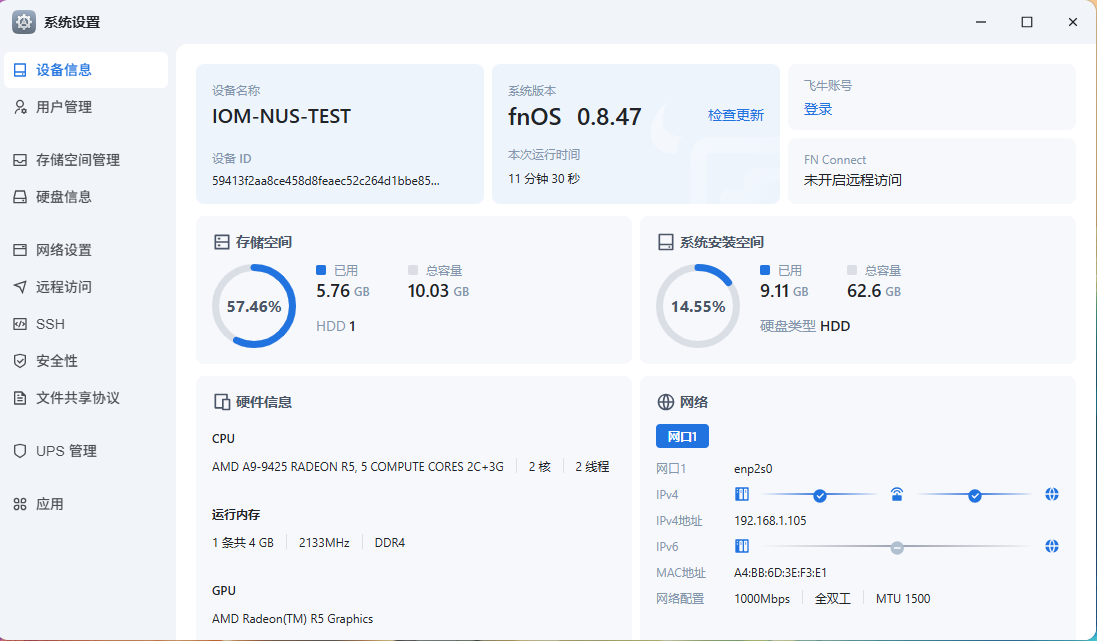Click the AMD A9-9425 CPU model text
Screen dimensions: 1097x641
358,467
